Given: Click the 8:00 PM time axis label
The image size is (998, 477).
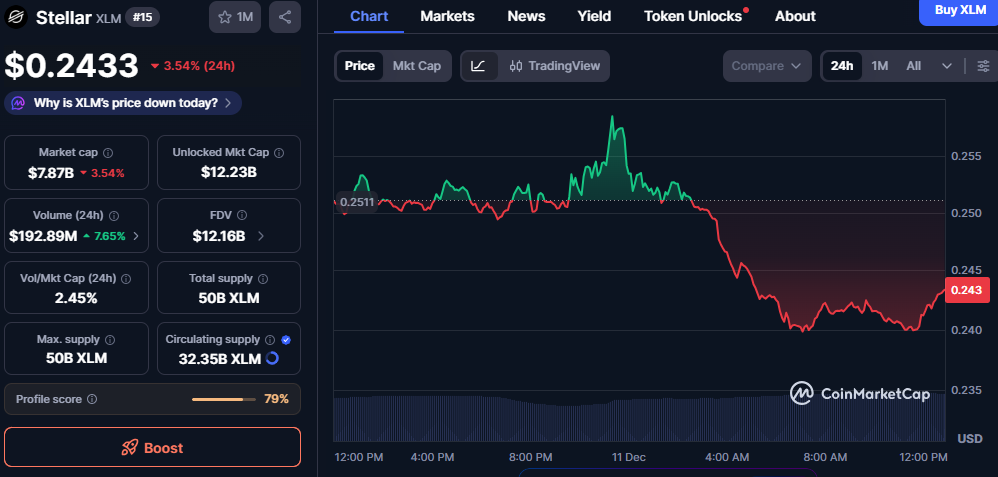Looking at the screenshot, I should pos(531,457).
